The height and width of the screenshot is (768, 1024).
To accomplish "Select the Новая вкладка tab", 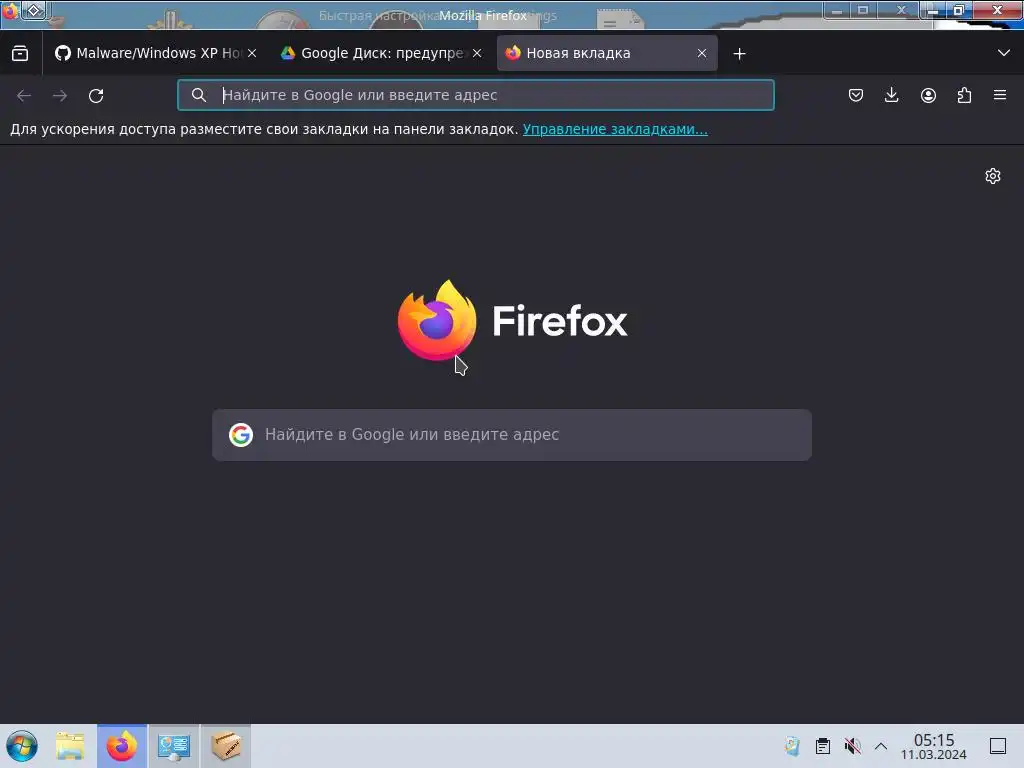I will pos(607,54).
